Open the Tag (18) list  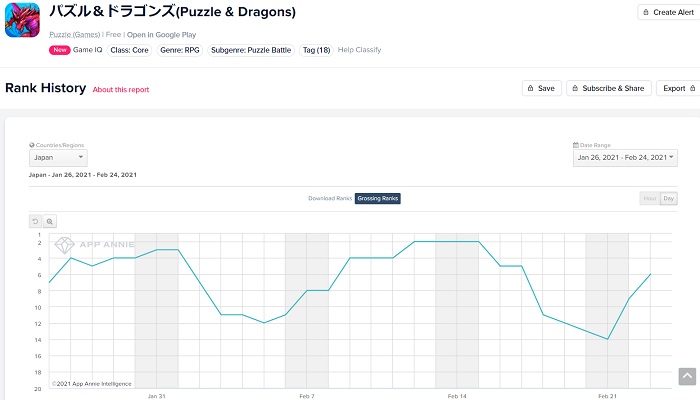[317, 50]
